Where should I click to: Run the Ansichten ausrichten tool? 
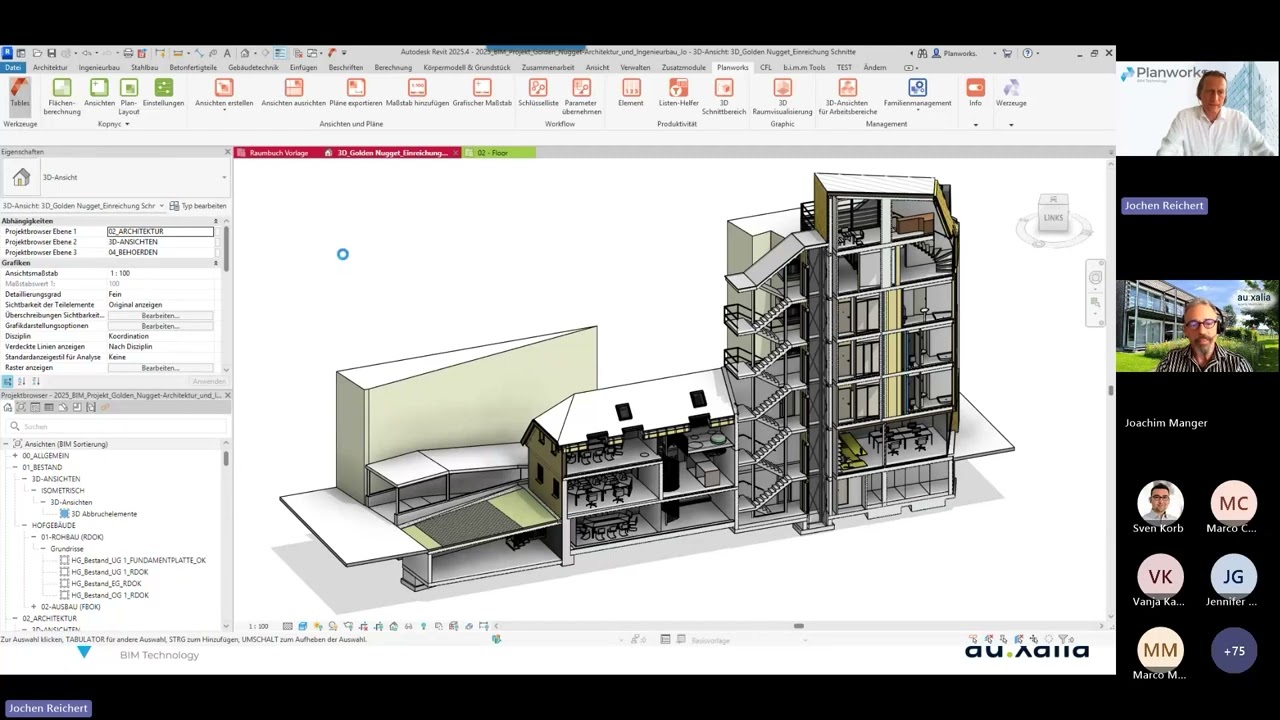click(293, 93)
